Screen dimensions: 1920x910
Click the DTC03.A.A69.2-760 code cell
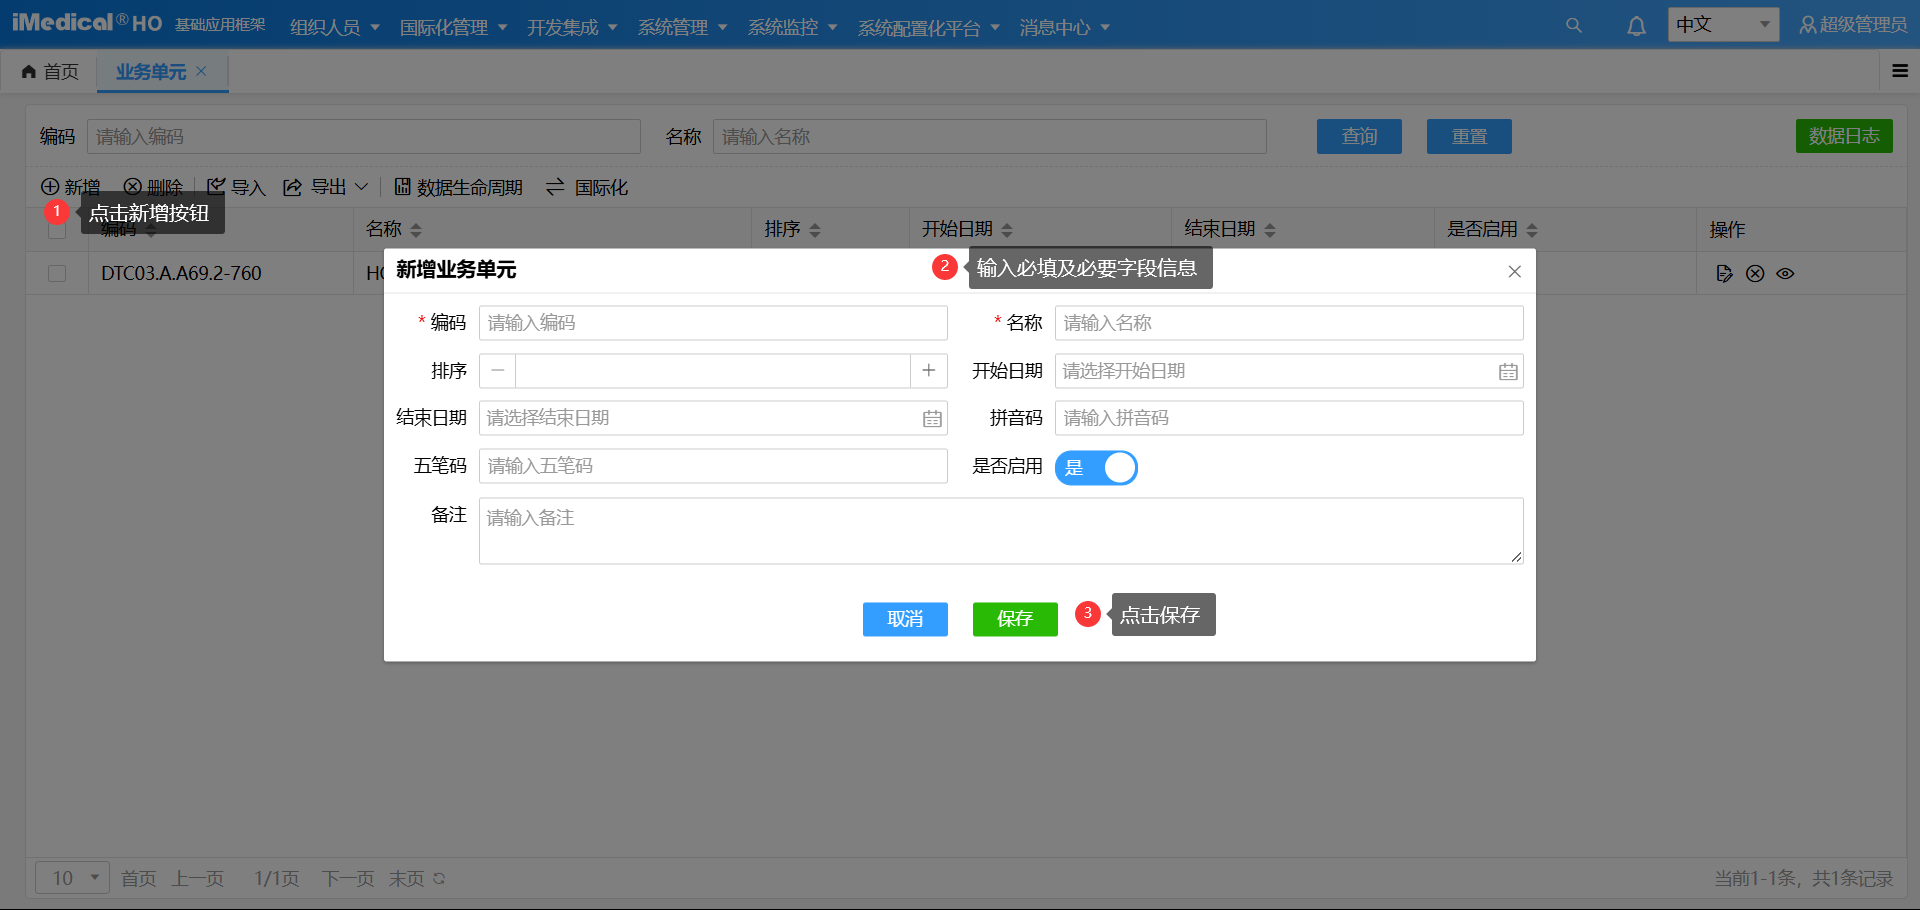pos(181,273)
